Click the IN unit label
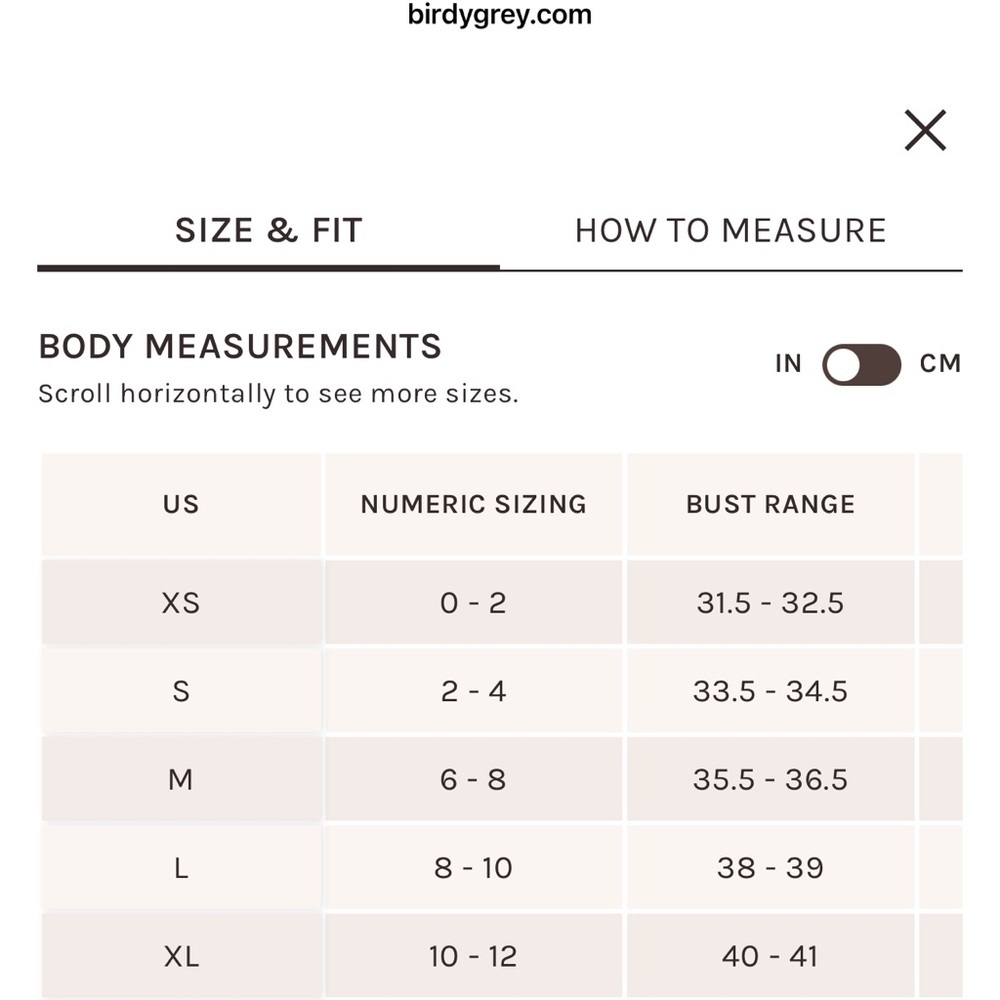 pyautogui.click(x=788, y=364)
